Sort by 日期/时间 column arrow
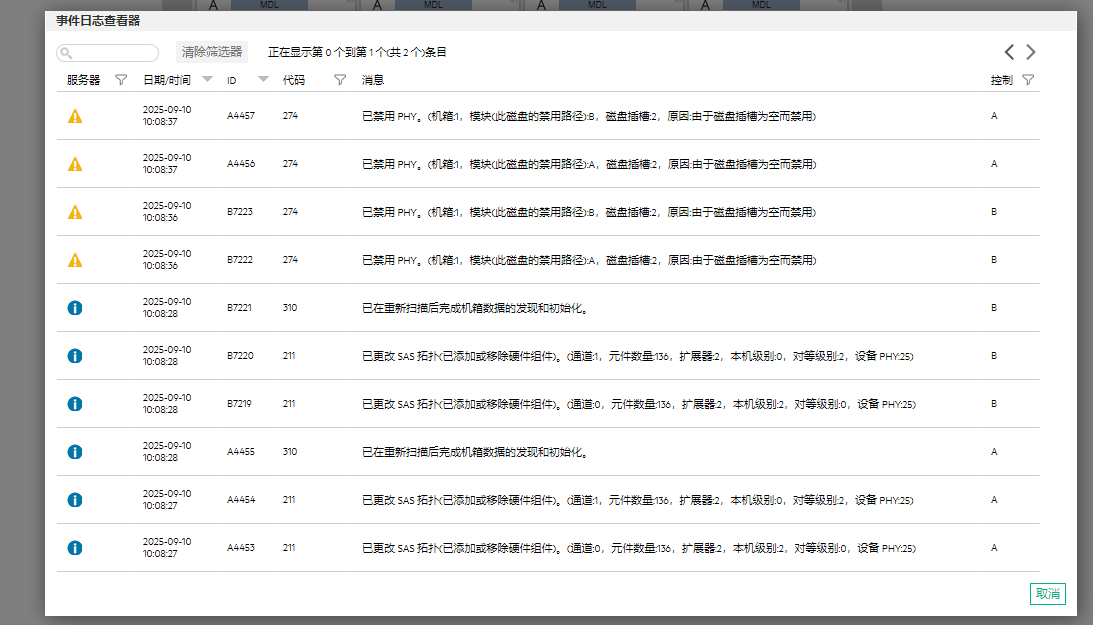This screenshot has width=1093, height=625. [x=207, y=79]
